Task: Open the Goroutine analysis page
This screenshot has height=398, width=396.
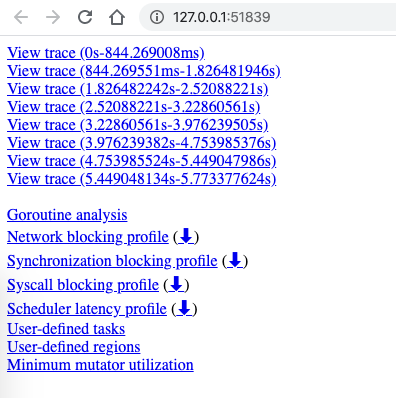Action: (67, 215)
